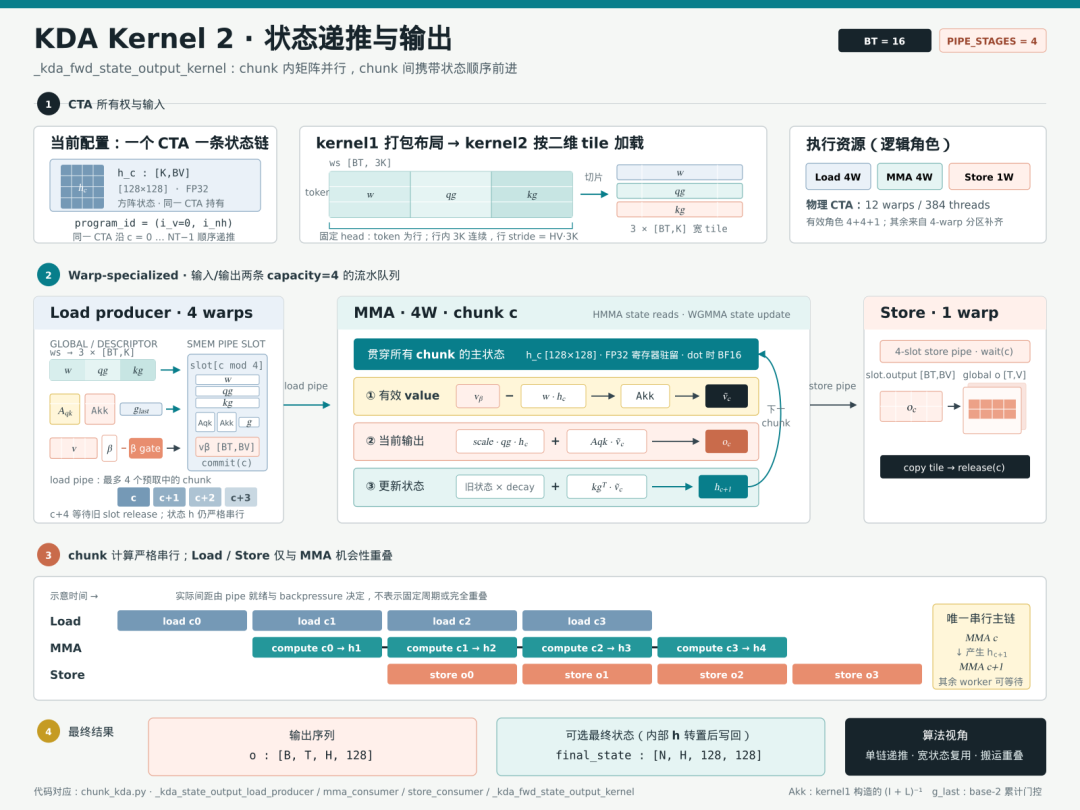The width and height of the screenshot is (1080, 810).
Task: Click the scale · qg · h_c term box
Action: pyautogui.click(x=500, y=442)
